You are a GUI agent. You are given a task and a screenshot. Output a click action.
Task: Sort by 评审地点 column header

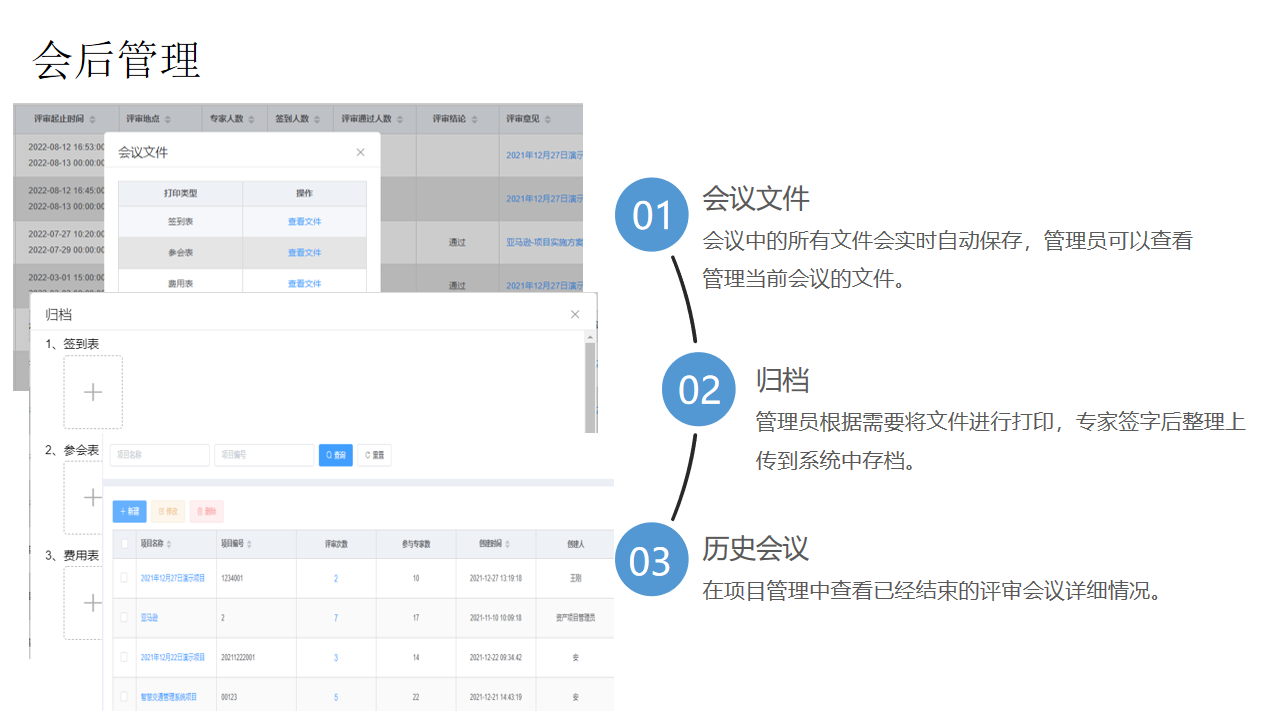pos(168,119)
